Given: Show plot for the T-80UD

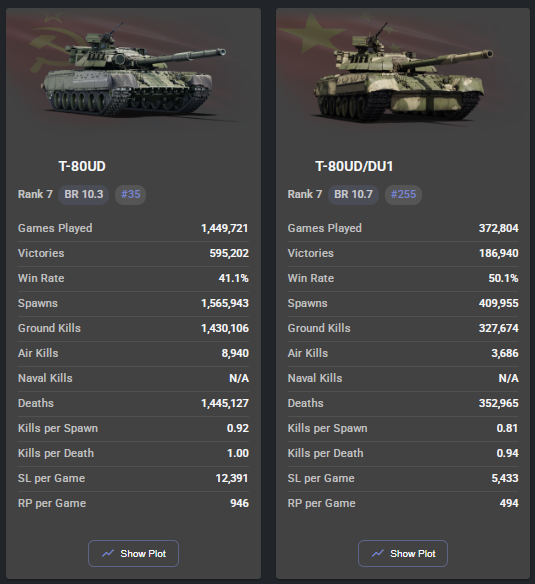Looking at the screenshot, I should point(133,553).
